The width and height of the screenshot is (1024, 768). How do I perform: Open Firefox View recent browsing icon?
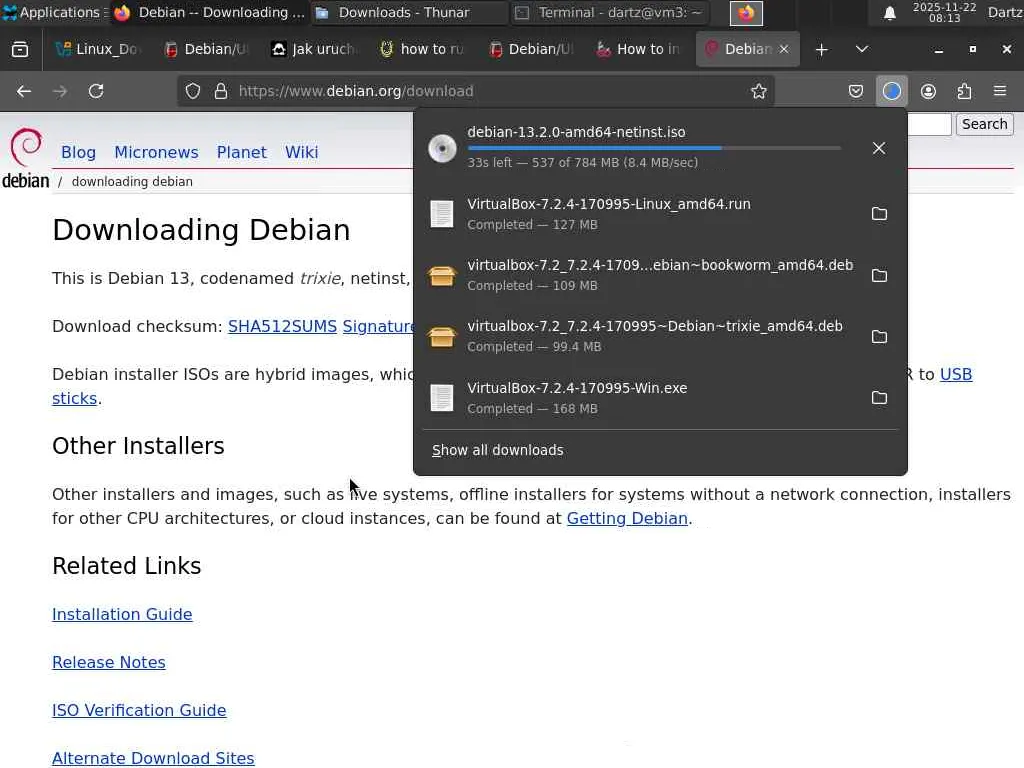coord(20,50)
